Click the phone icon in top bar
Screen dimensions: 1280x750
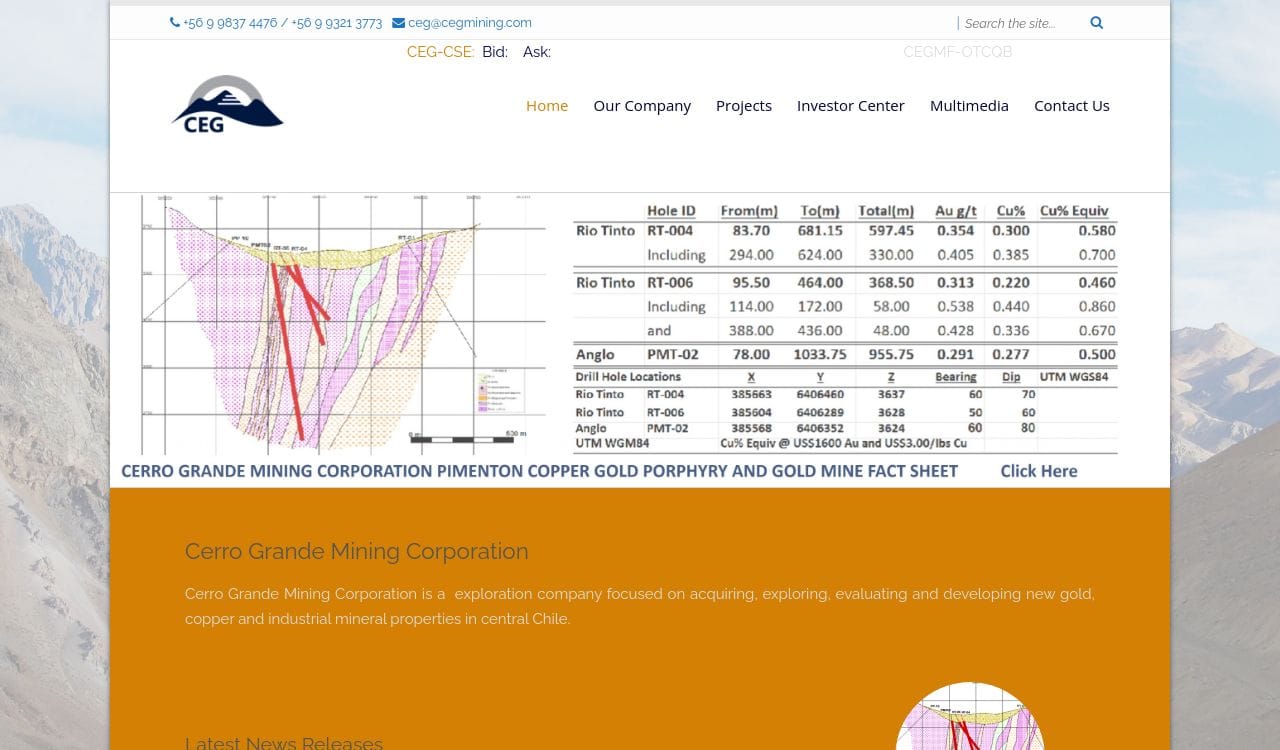point(175,22)
